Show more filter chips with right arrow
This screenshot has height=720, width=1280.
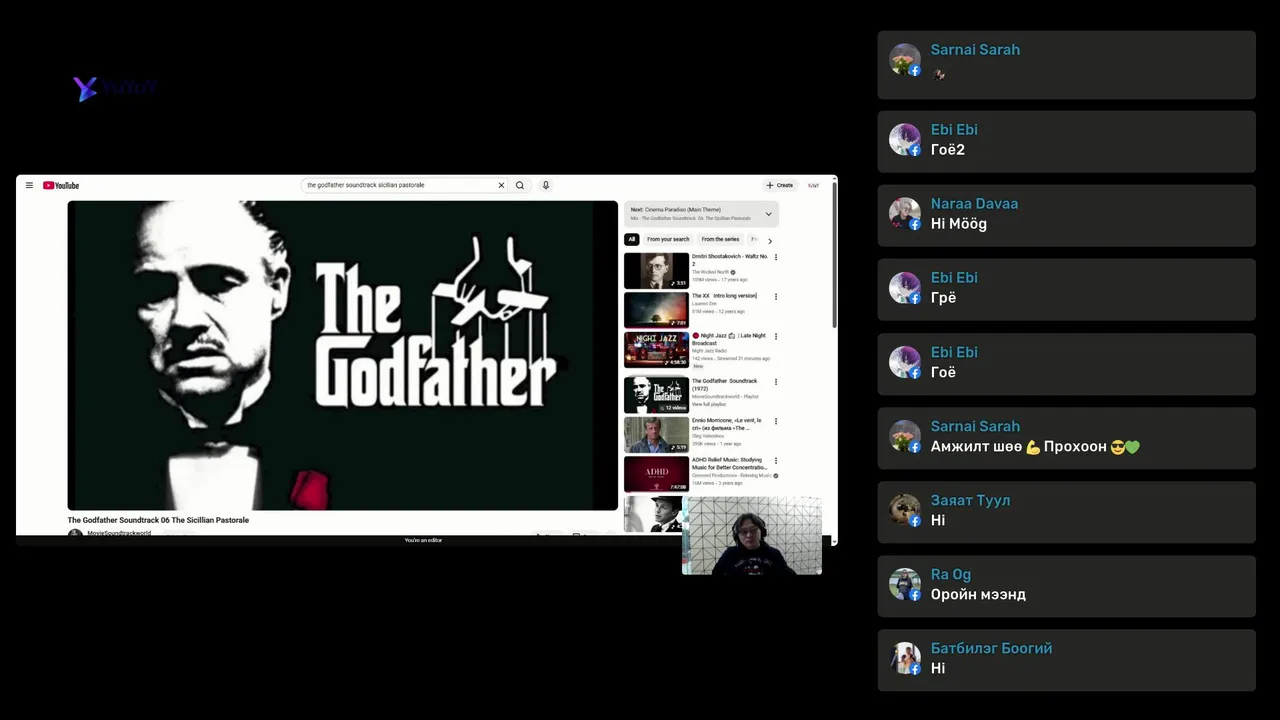[769, 241]
